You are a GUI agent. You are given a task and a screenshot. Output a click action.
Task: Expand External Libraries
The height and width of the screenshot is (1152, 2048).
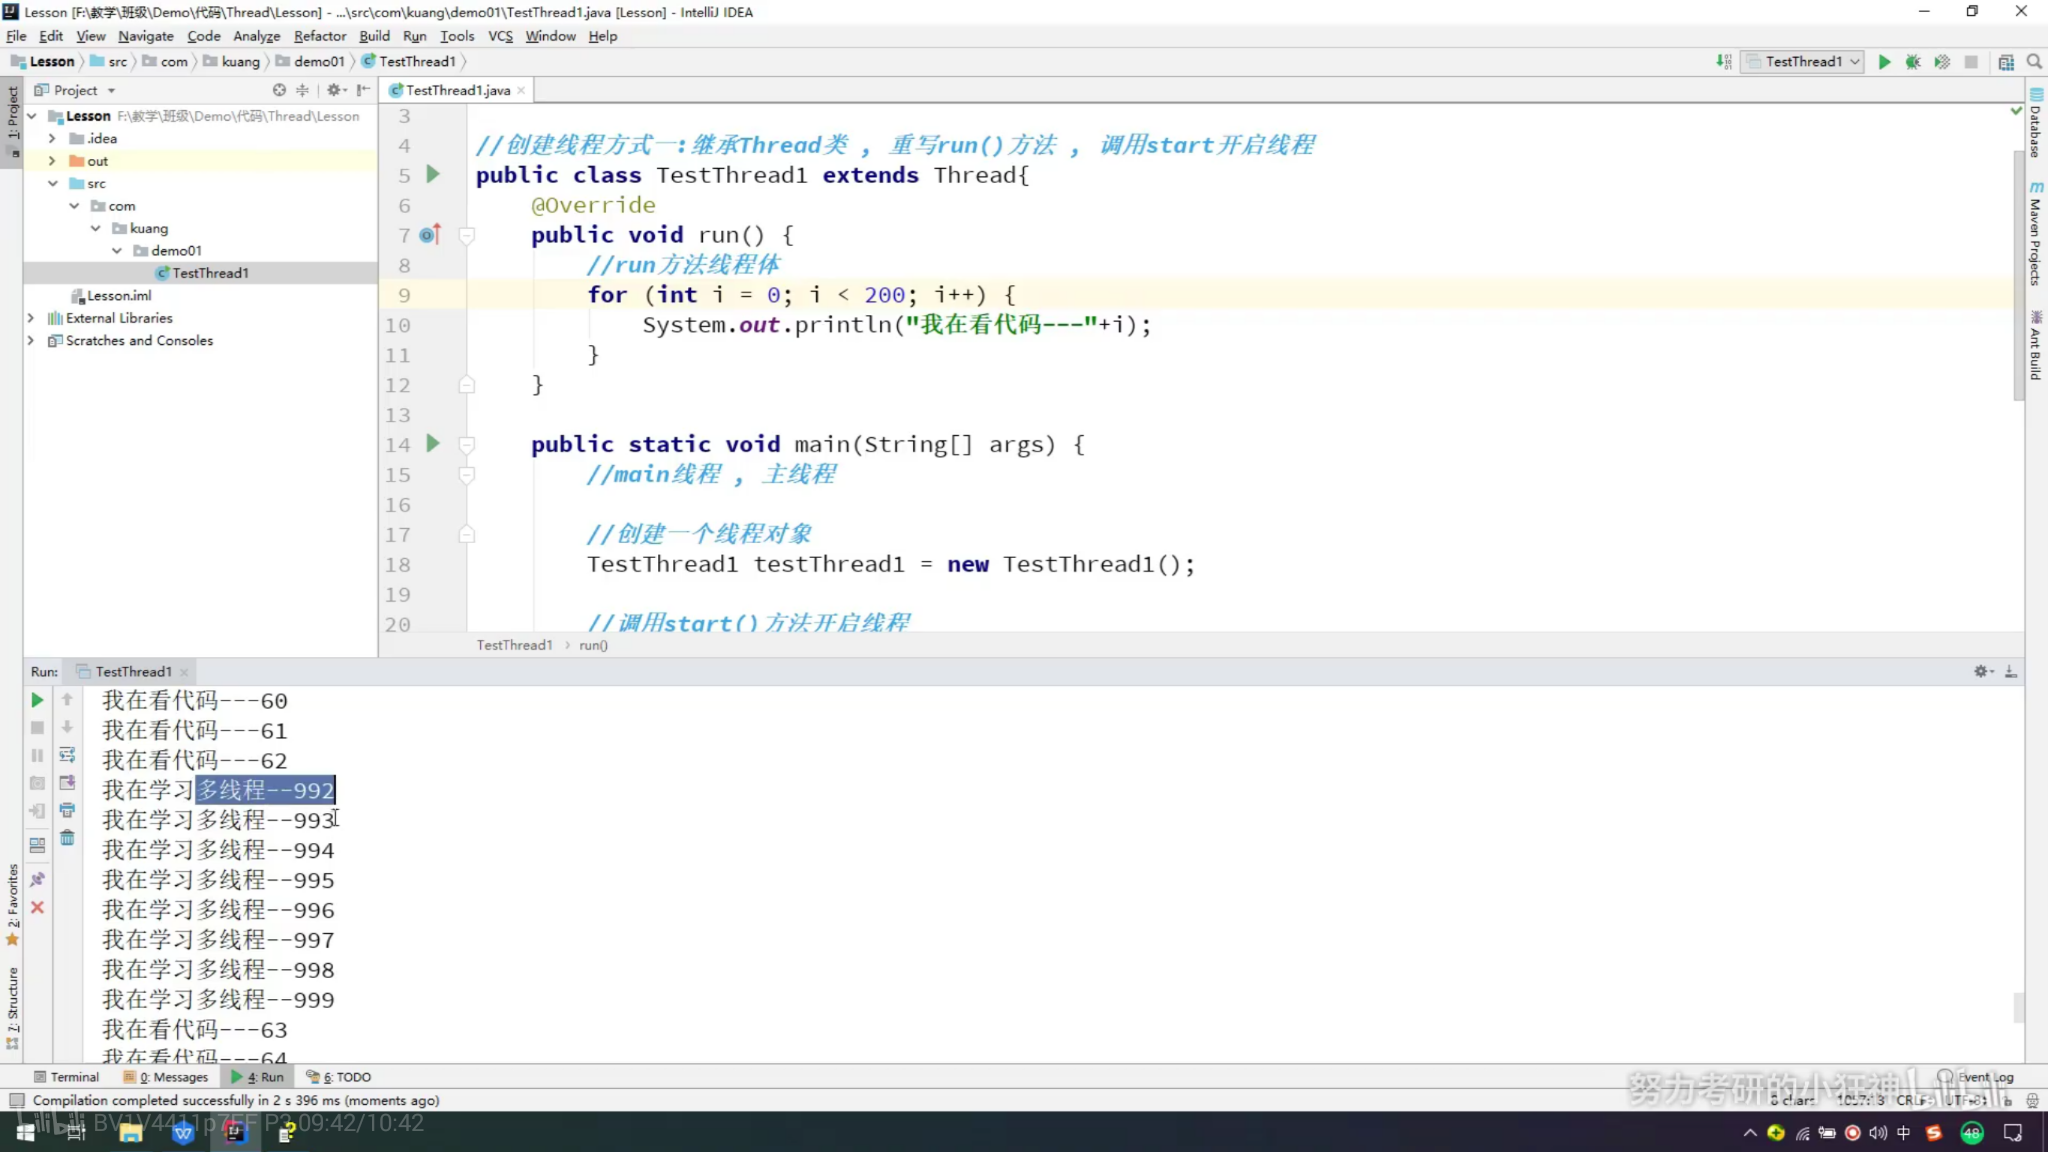[x=31, y=318]
